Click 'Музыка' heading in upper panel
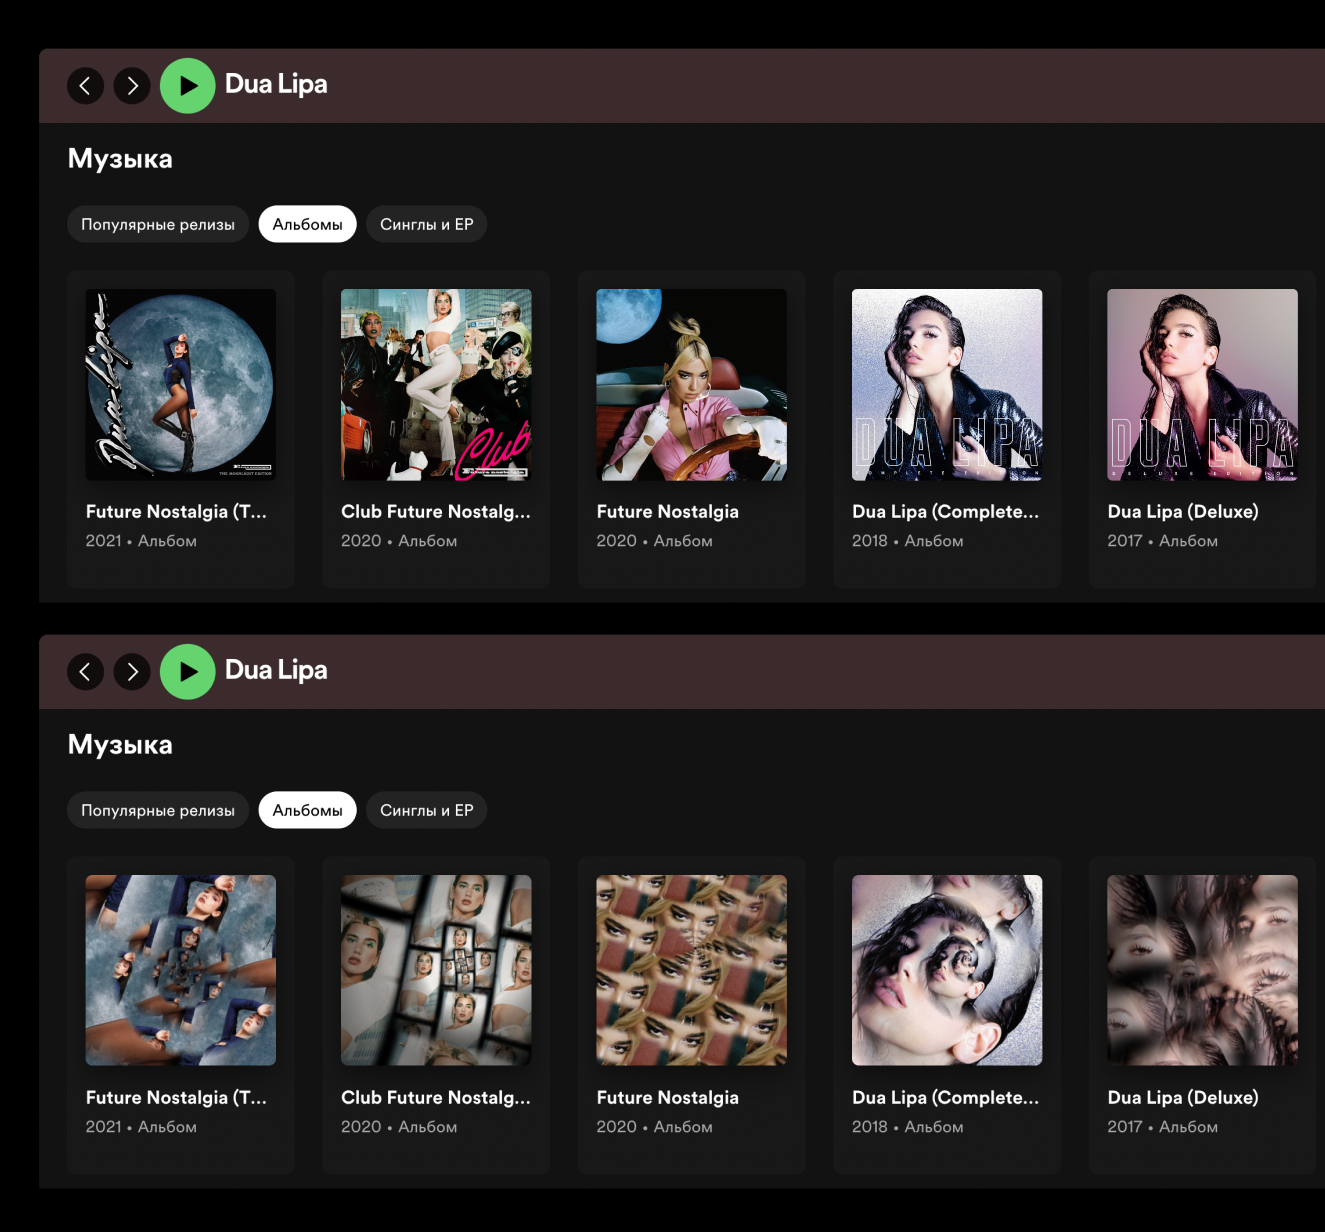This screenshot has width=1325, height=1232. [x=120, y=159]
